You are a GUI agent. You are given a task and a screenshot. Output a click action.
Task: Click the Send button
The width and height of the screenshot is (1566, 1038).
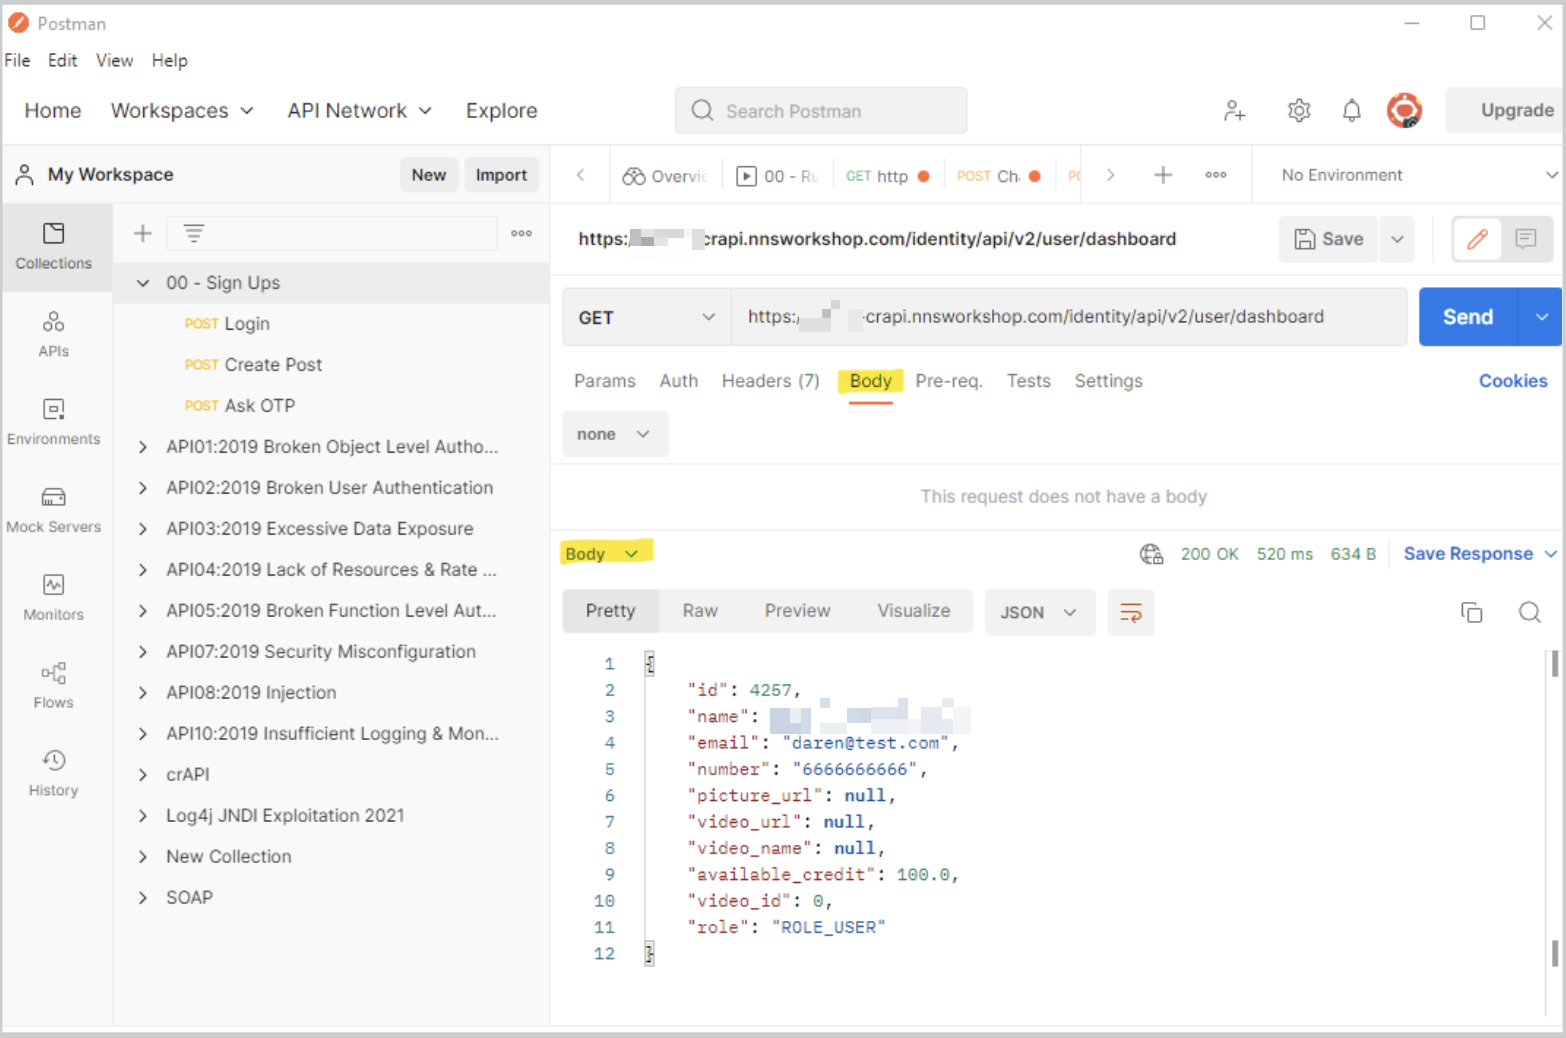tap(1468, 317)
